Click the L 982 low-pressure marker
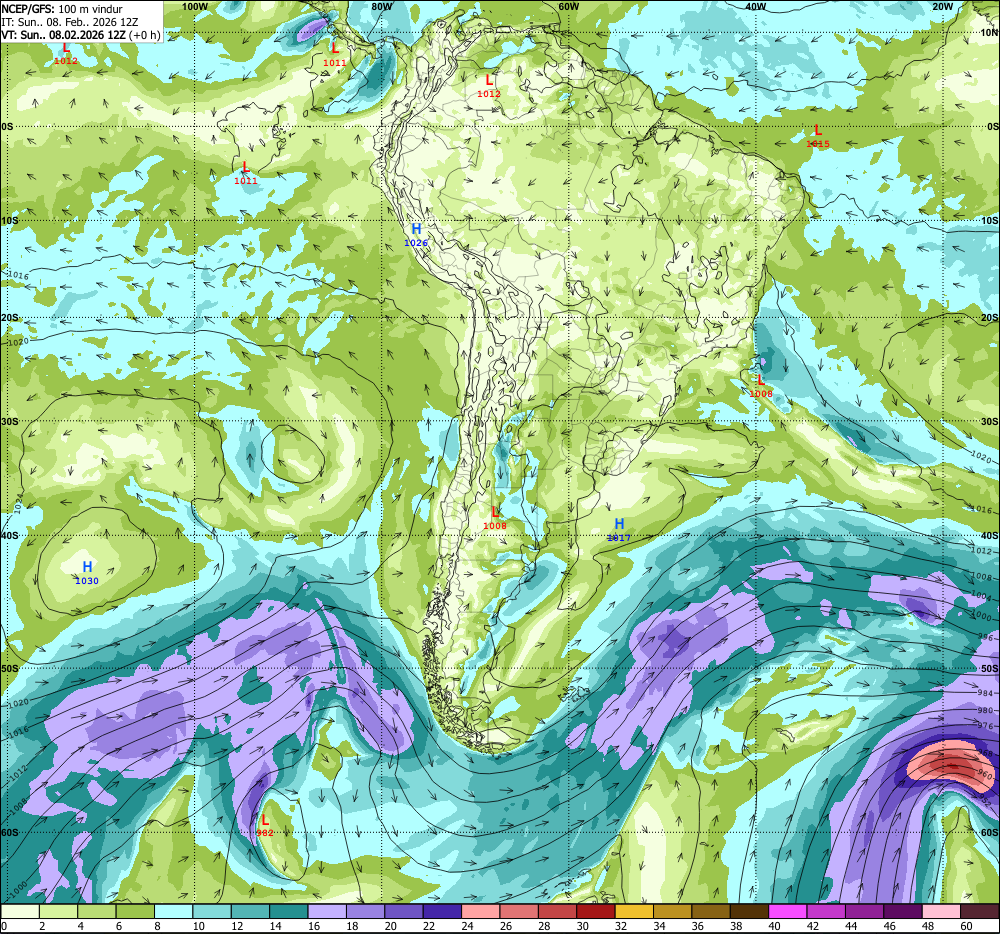This screenshot has width=1000, height=934. (x=265, y=826)
